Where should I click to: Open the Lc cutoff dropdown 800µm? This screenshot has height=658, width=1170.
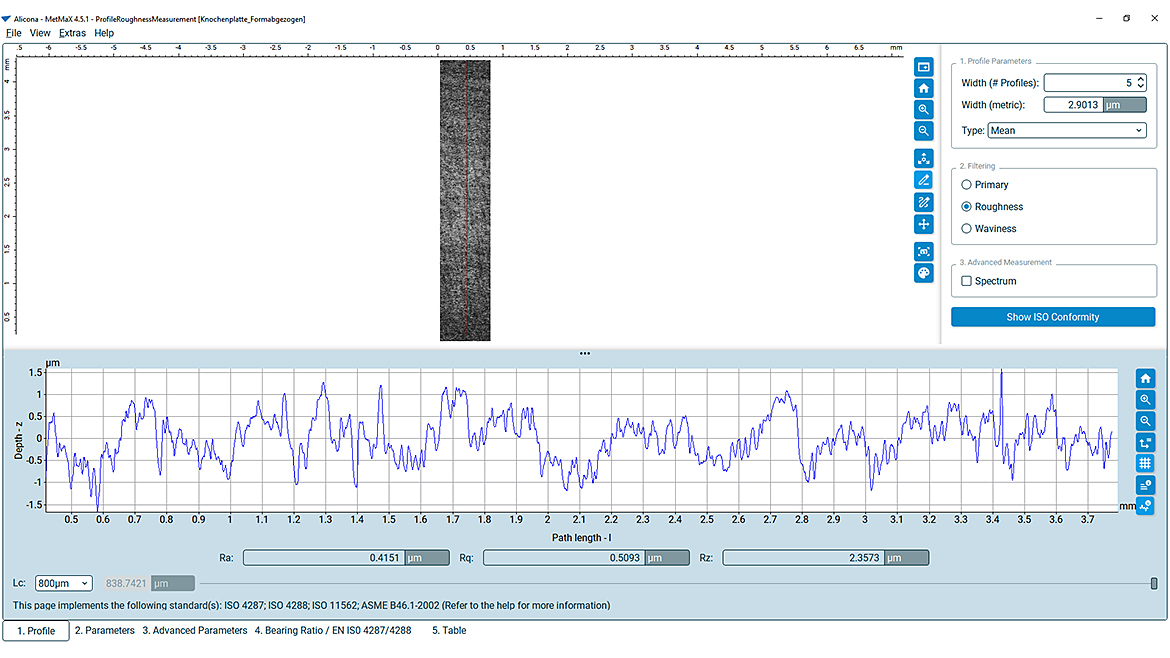pos(63,583)
